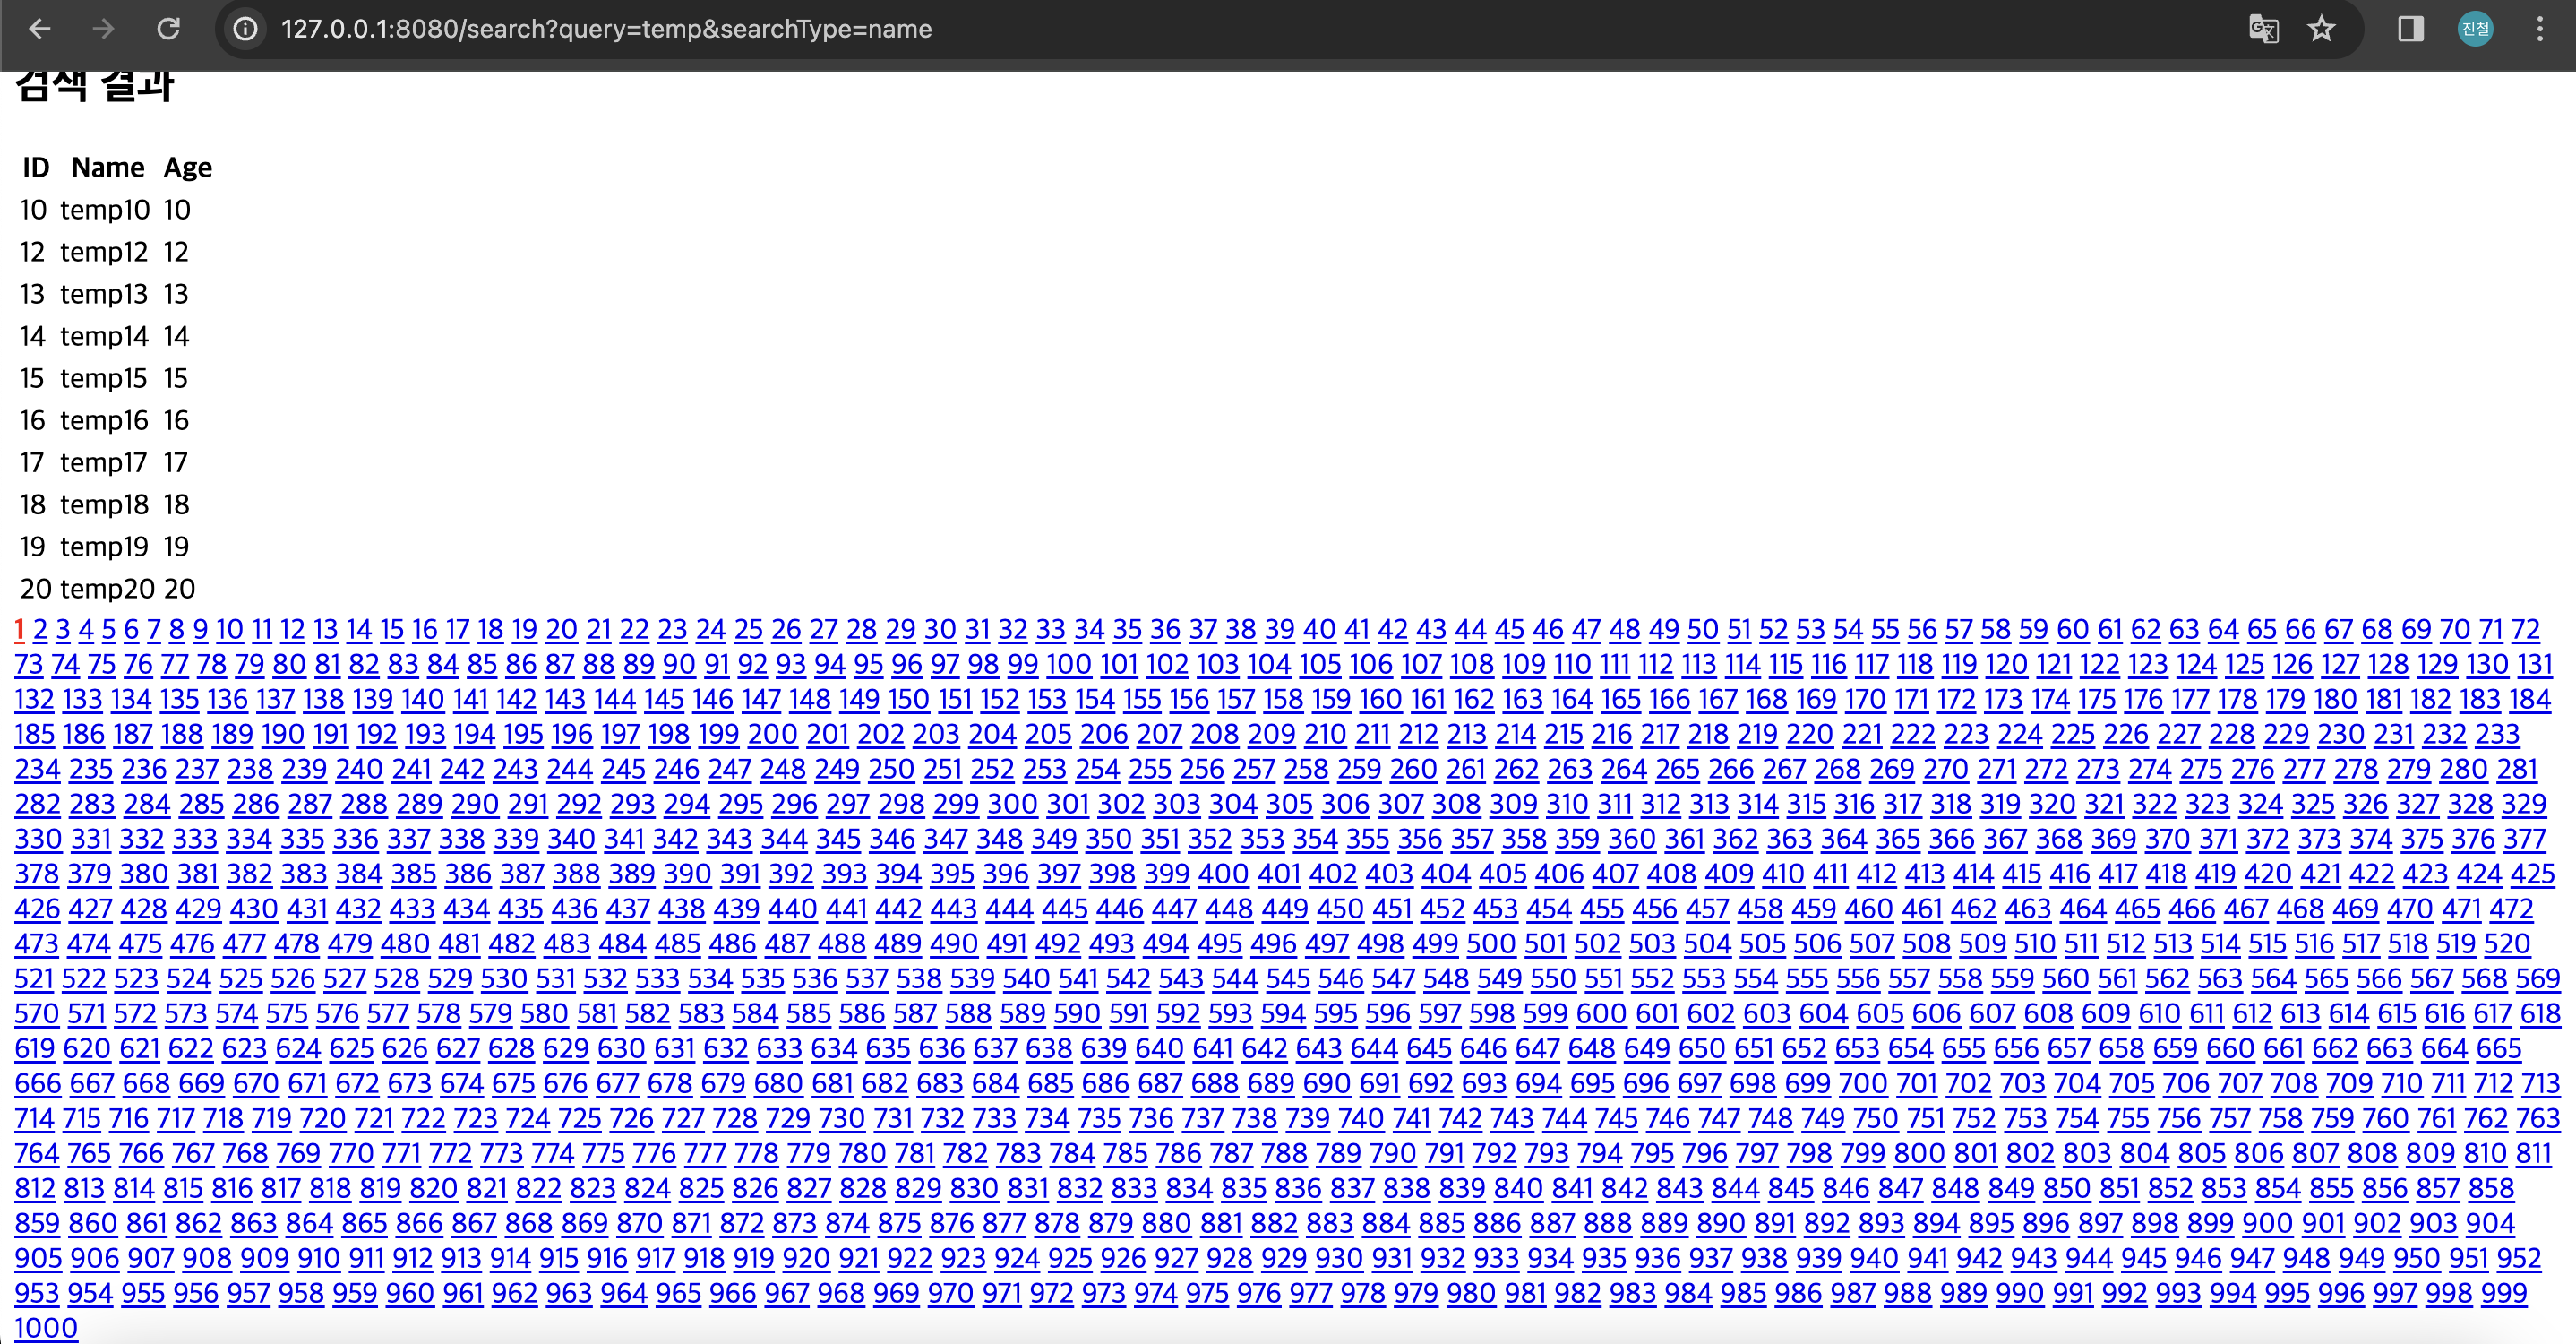2576x1344 pixels.
Task: Focus the address bar URL
Action: [x=606, y=29]
